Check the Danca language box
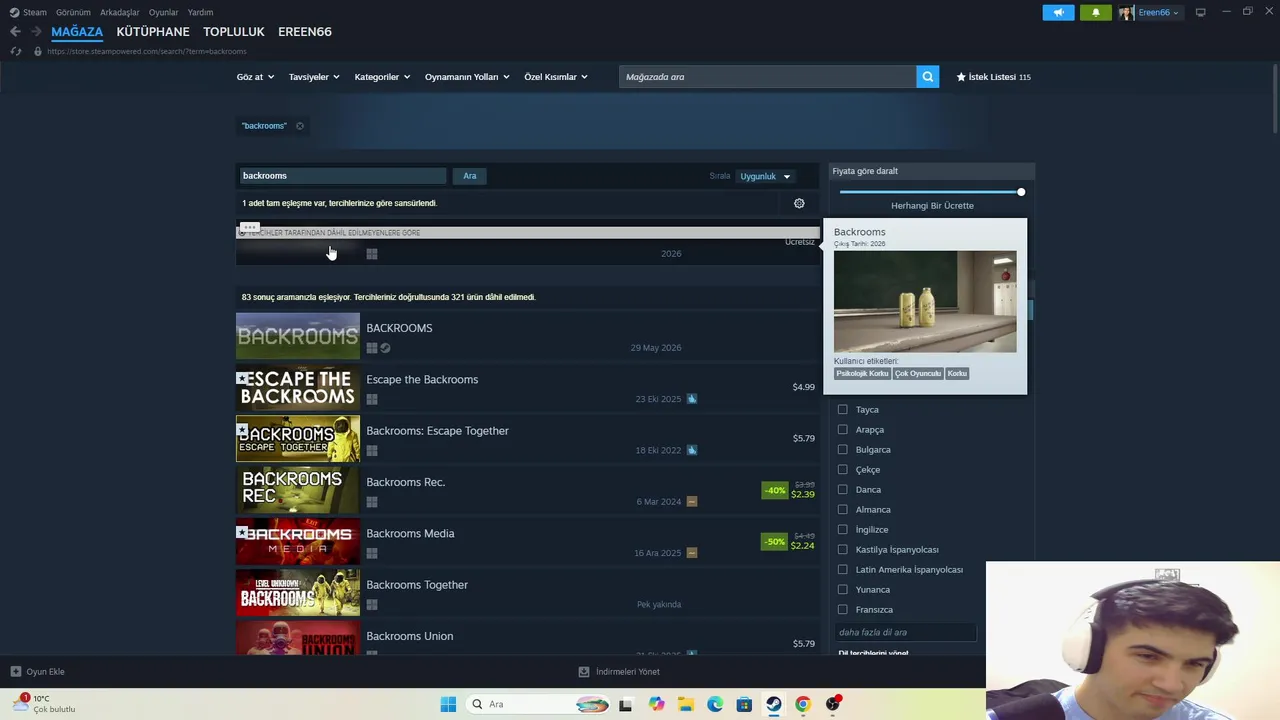Viewport: 1280px width, 720px height. (842, 490)
